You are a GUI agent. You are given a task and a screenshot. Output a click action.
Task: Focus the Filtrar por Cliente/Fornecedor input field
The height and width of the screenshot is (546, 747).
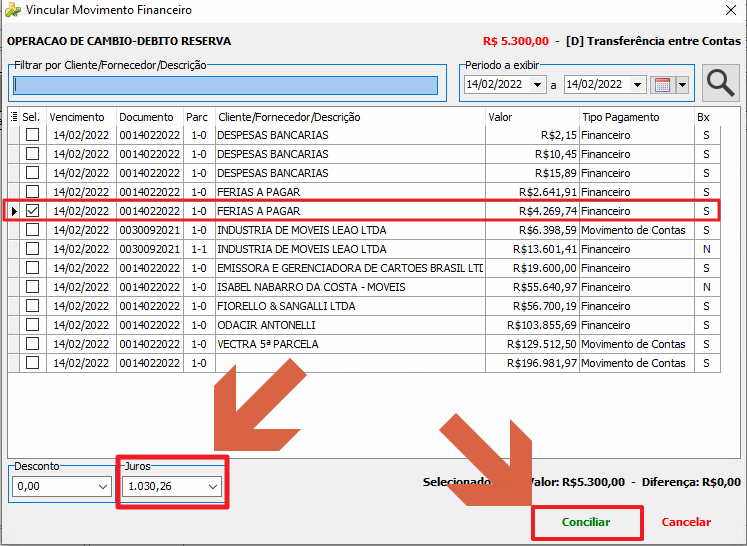pyautogui.click(x=225, y=85)
